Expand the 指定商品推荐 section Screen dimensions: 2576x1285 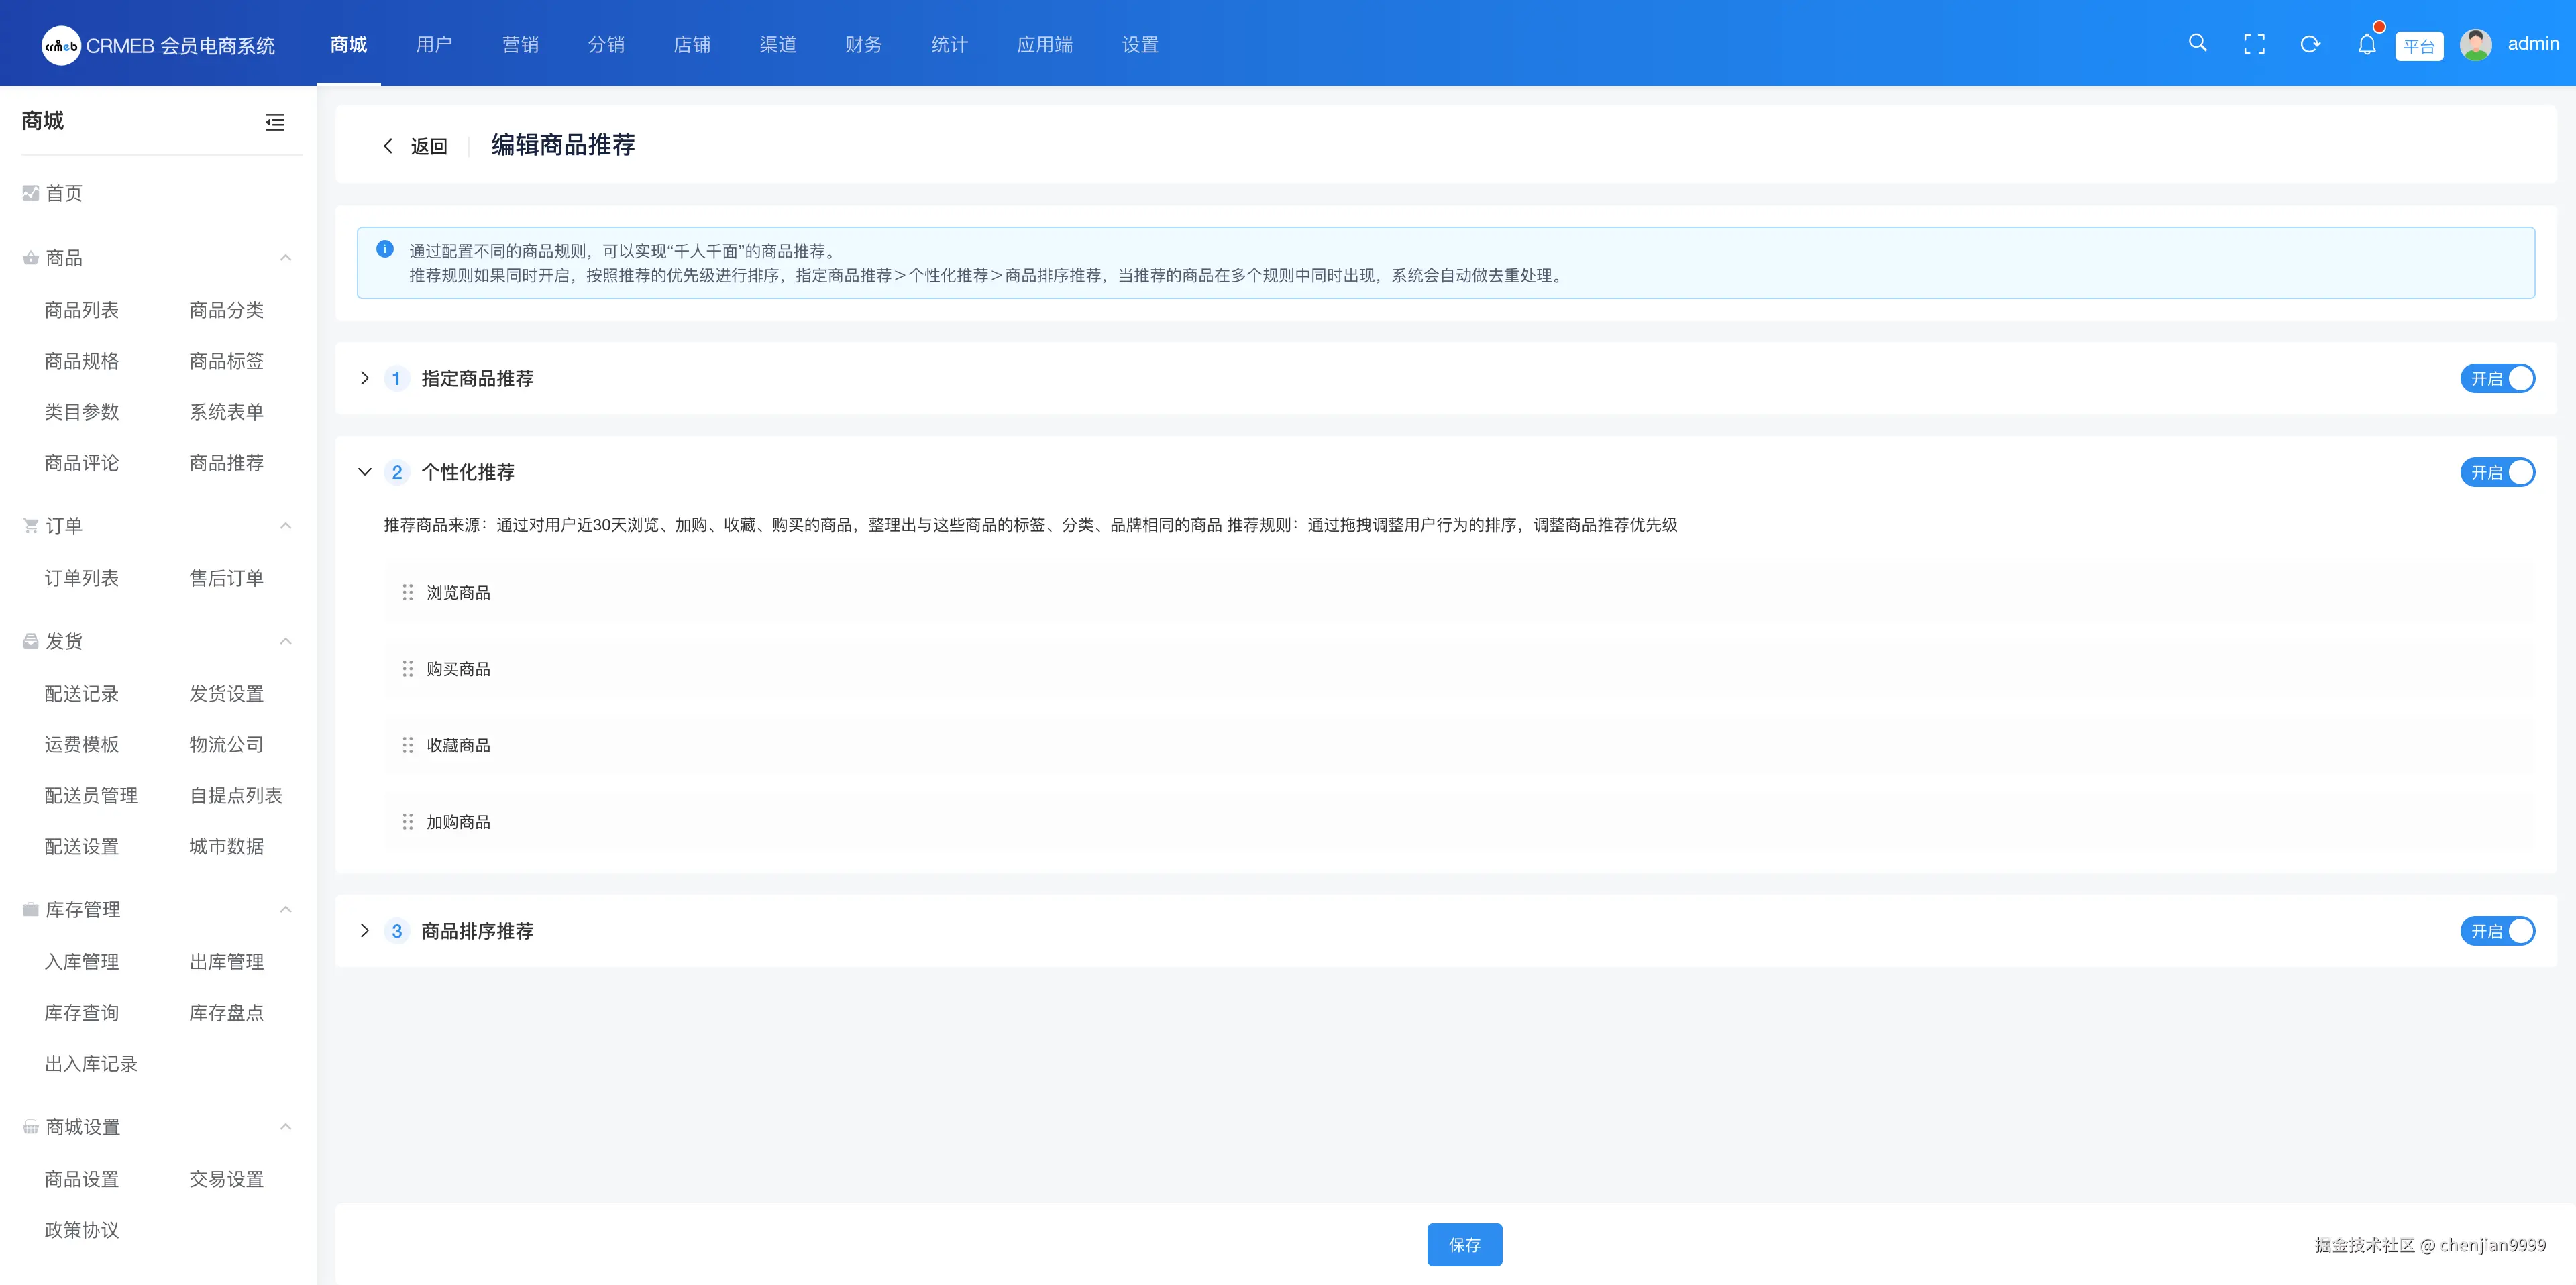point(365,379)
